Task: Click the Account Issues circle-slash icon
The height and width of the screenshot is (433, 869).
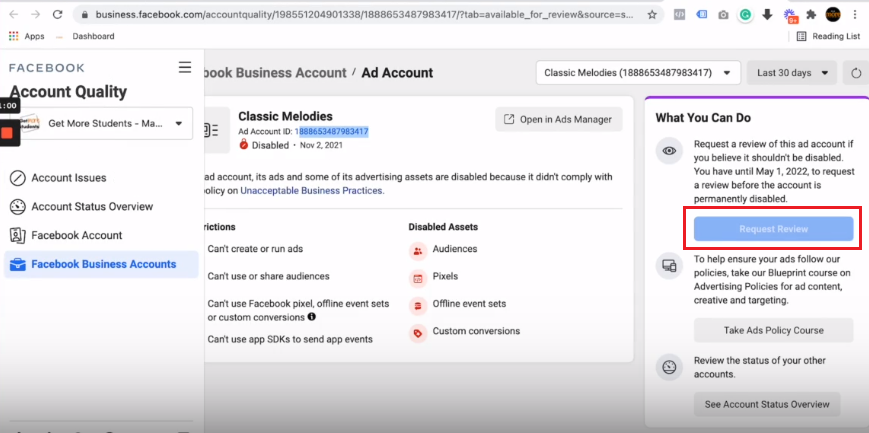Action: tap(18, 179)
